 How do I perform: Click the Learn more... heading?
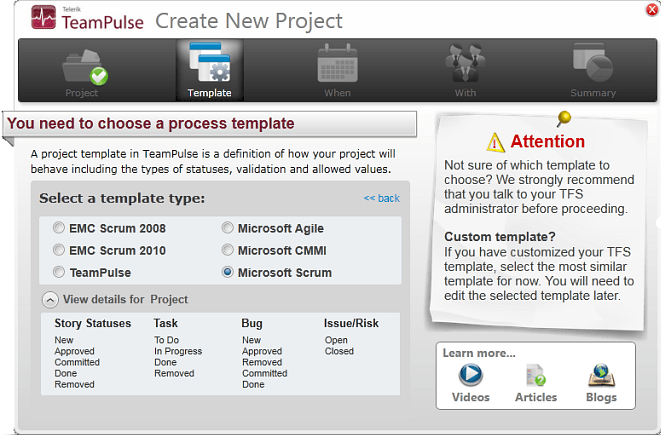479,353
